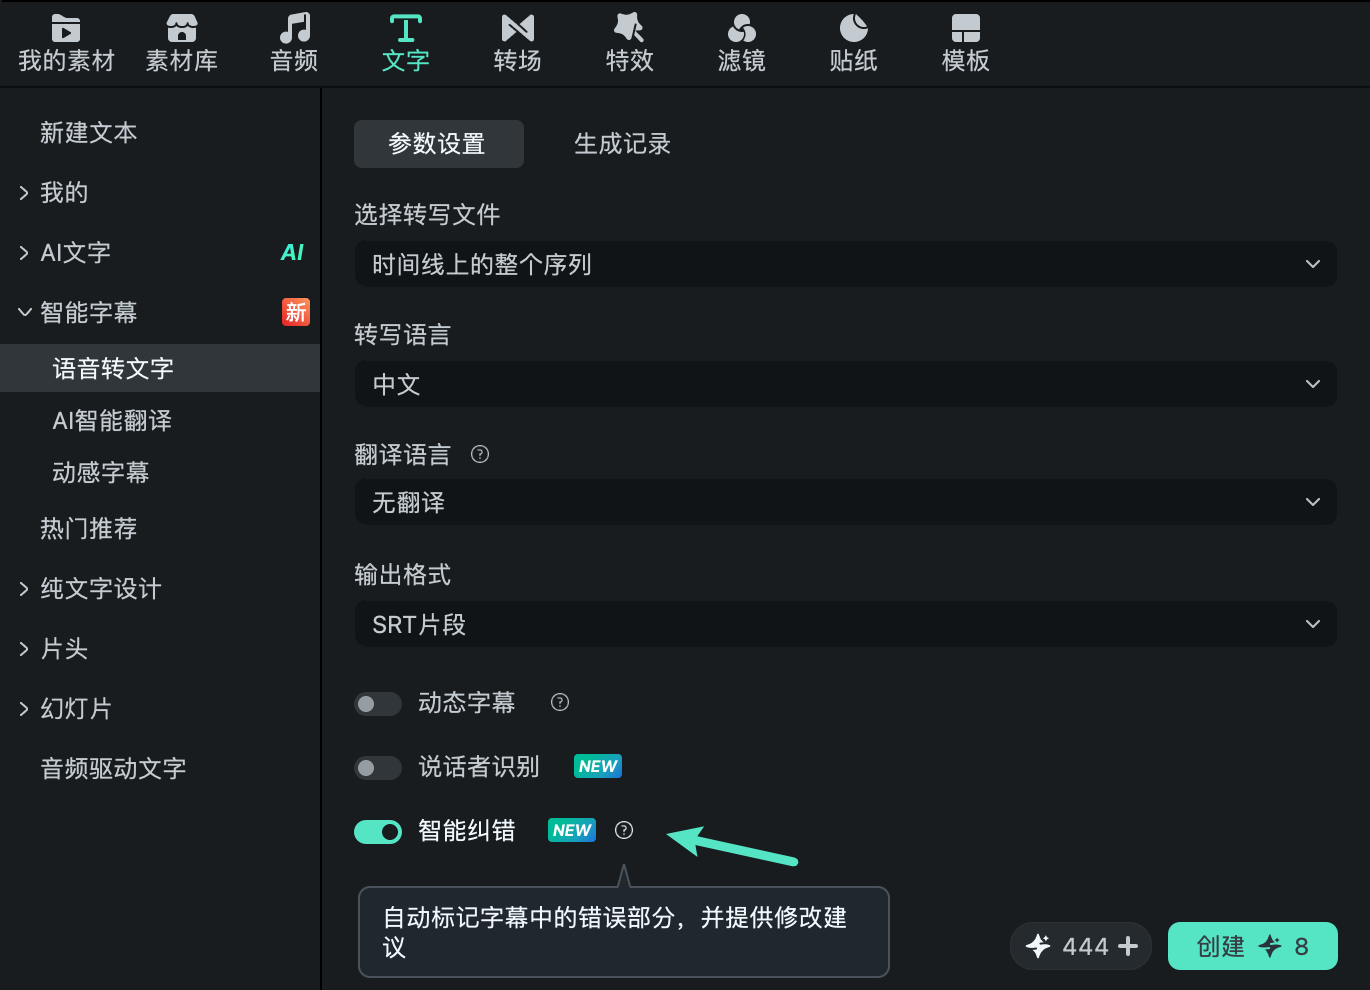
Task: Open the 素材库 stock library icon
Action: click(182, 28)
